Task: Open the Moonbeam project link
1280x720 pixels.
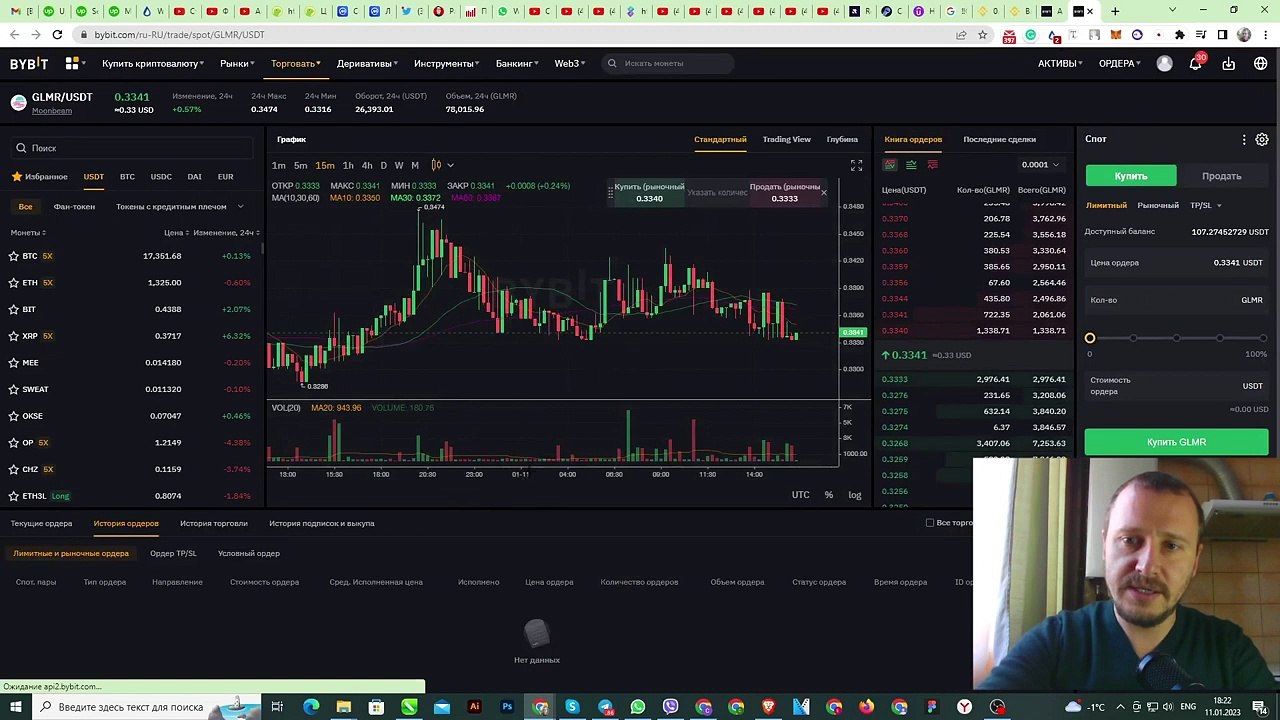Action: (52, 111)
